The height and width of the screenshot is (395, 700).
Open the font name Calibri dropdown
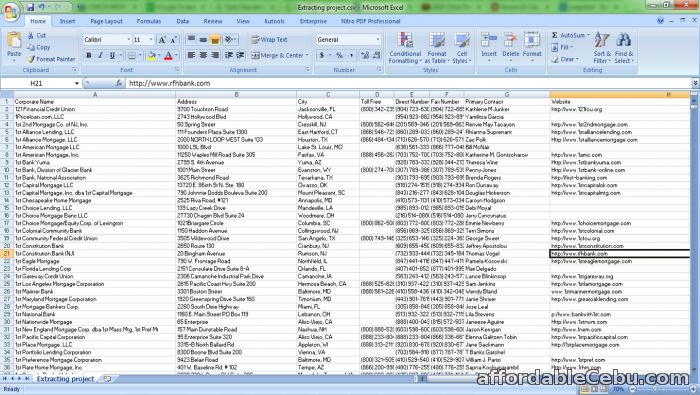129,40
